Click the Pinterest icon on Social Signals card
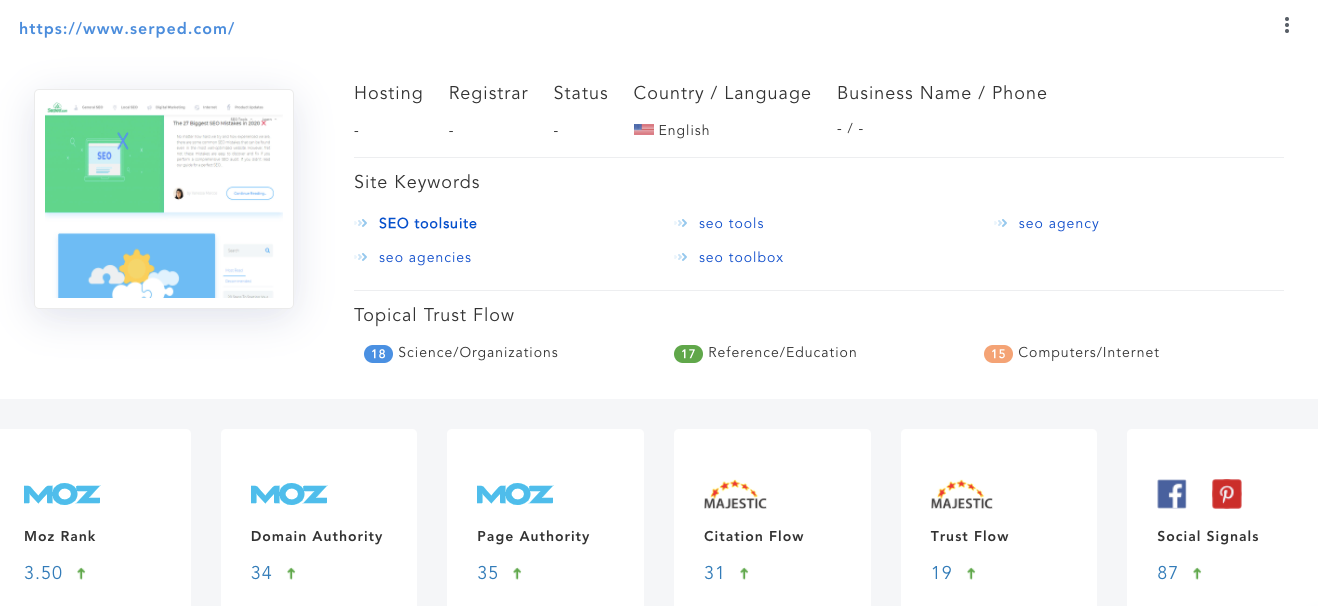Image resolution: width=1318 pixels, height=606 pixels. tap(1227, 494)
